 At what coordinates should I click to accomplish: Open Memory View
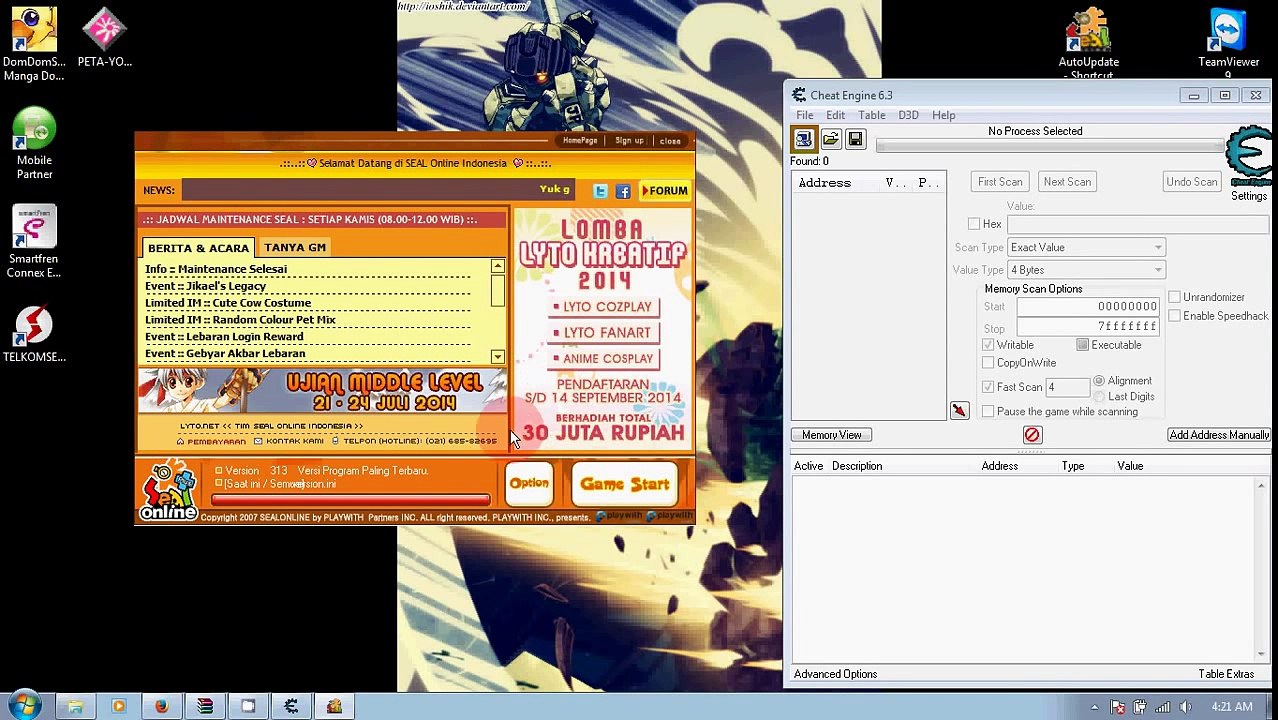(831, 435)
